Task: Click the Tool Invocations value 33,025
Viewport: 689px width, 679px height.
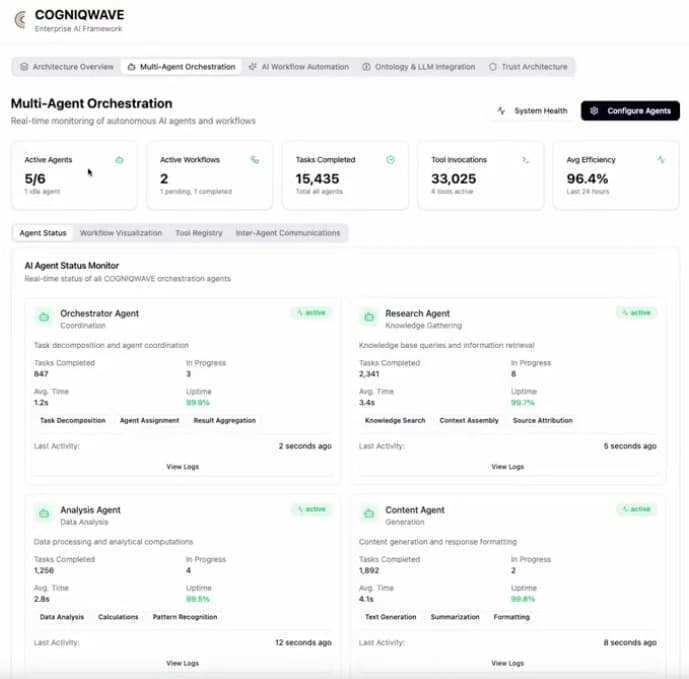Action: [x=453, y=179]
